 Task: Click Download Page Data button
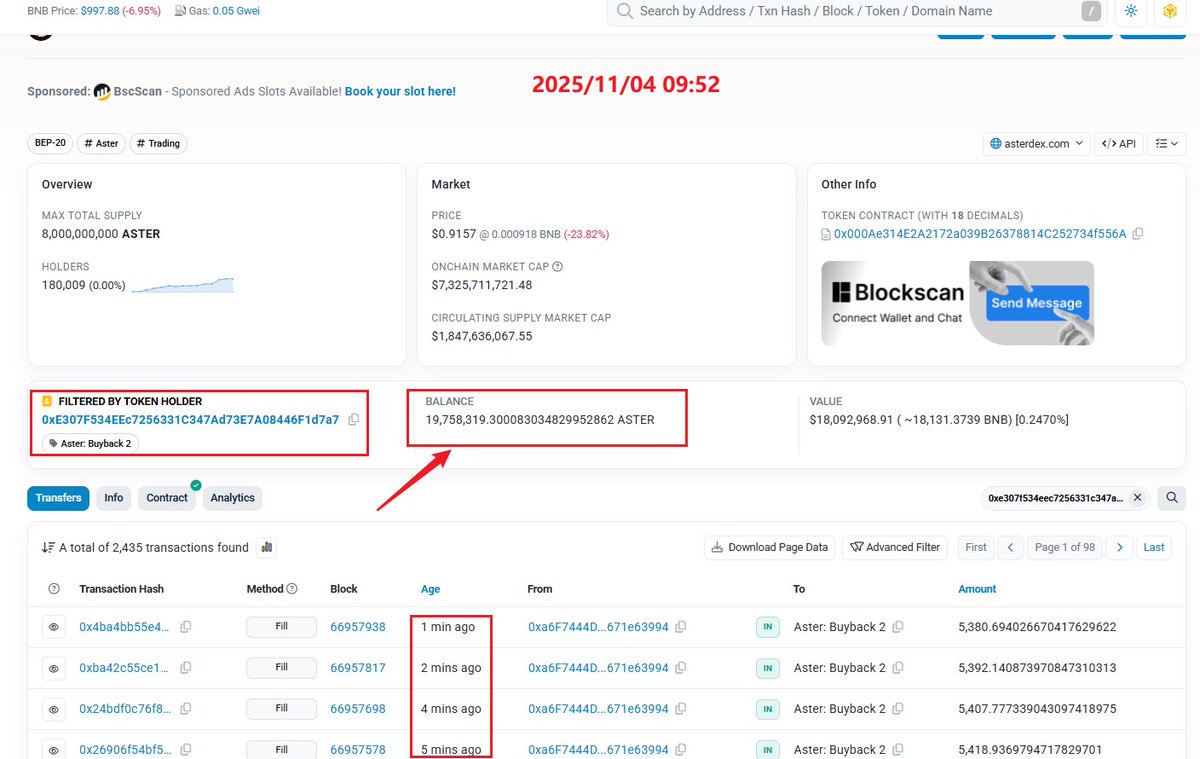[x=770, y=547]
